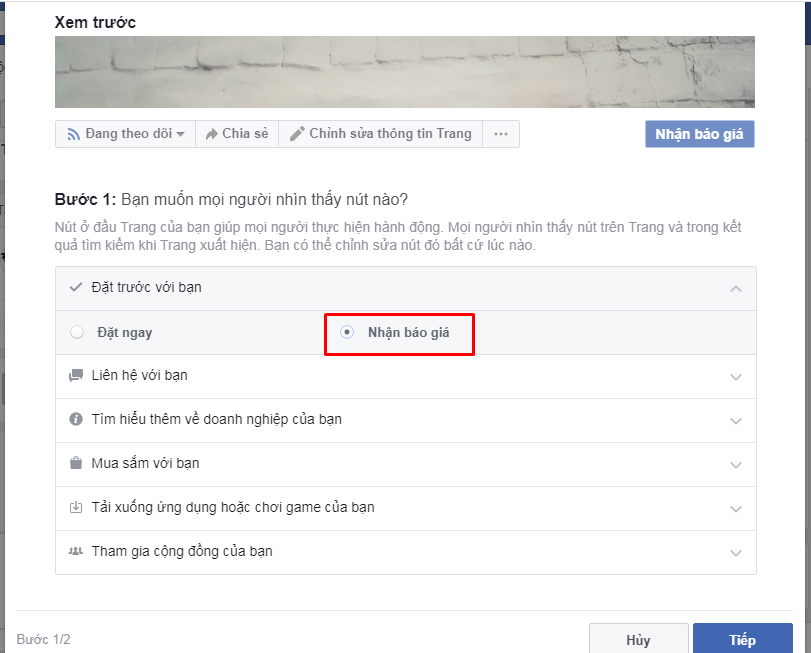Click Chỉnh sửa thông tin Trang button
811x653 pixels.
point(381,134)
